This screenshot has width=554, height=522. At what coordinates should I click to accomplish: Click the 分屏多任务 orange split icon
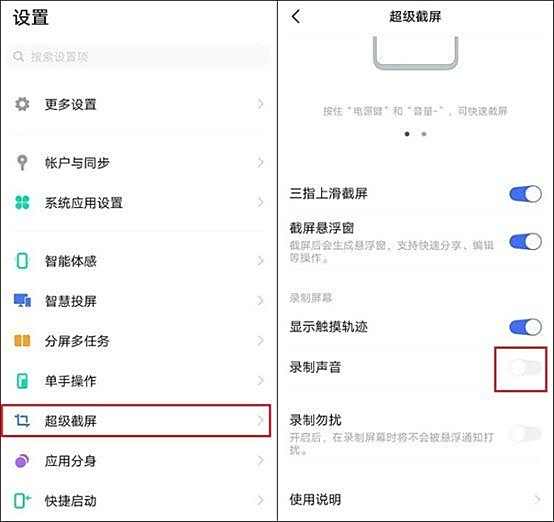coord(22,341)
